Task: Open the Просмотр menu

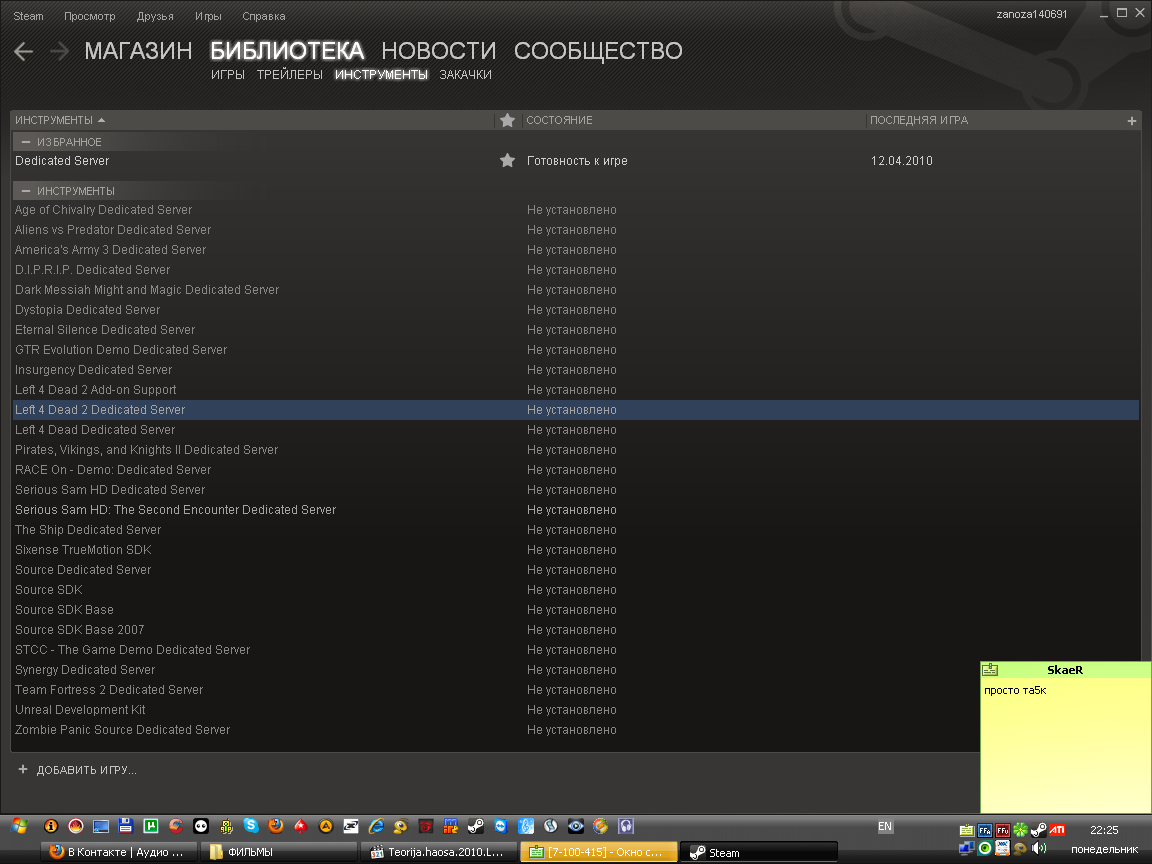Action: (x=90, y=16)
